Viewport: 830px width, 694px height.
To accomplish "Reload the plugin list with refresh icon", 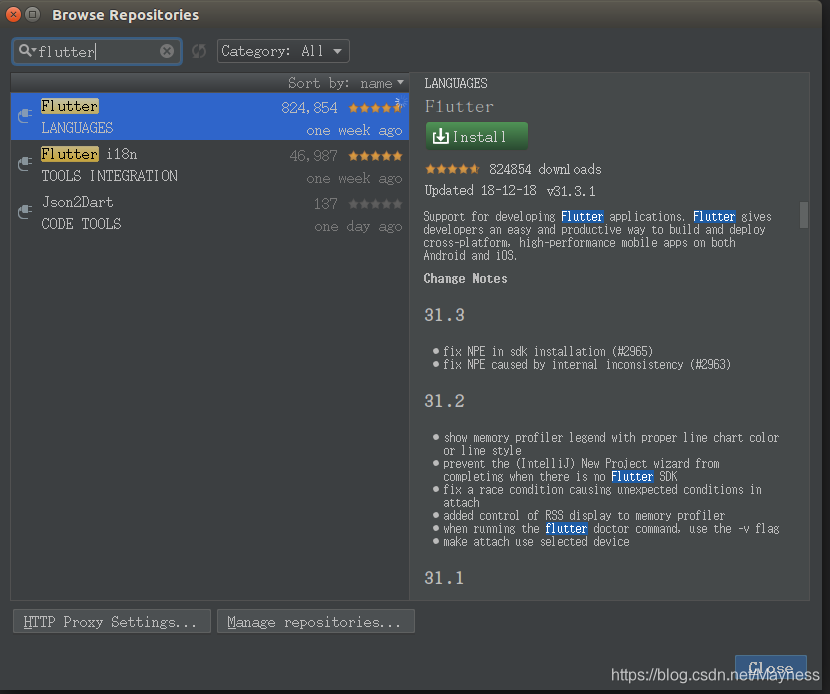I will [x=199, y=51].
